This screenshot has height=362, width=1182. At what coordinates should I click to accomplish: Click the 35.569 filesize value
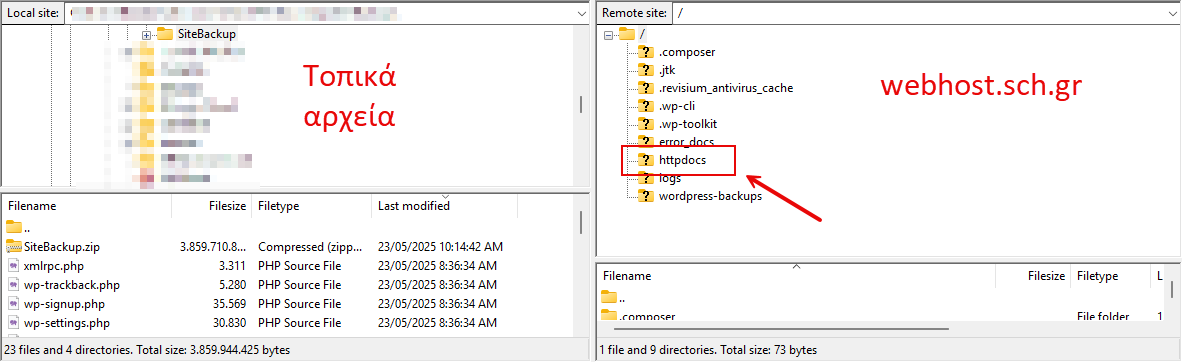[x=229, y=304]
